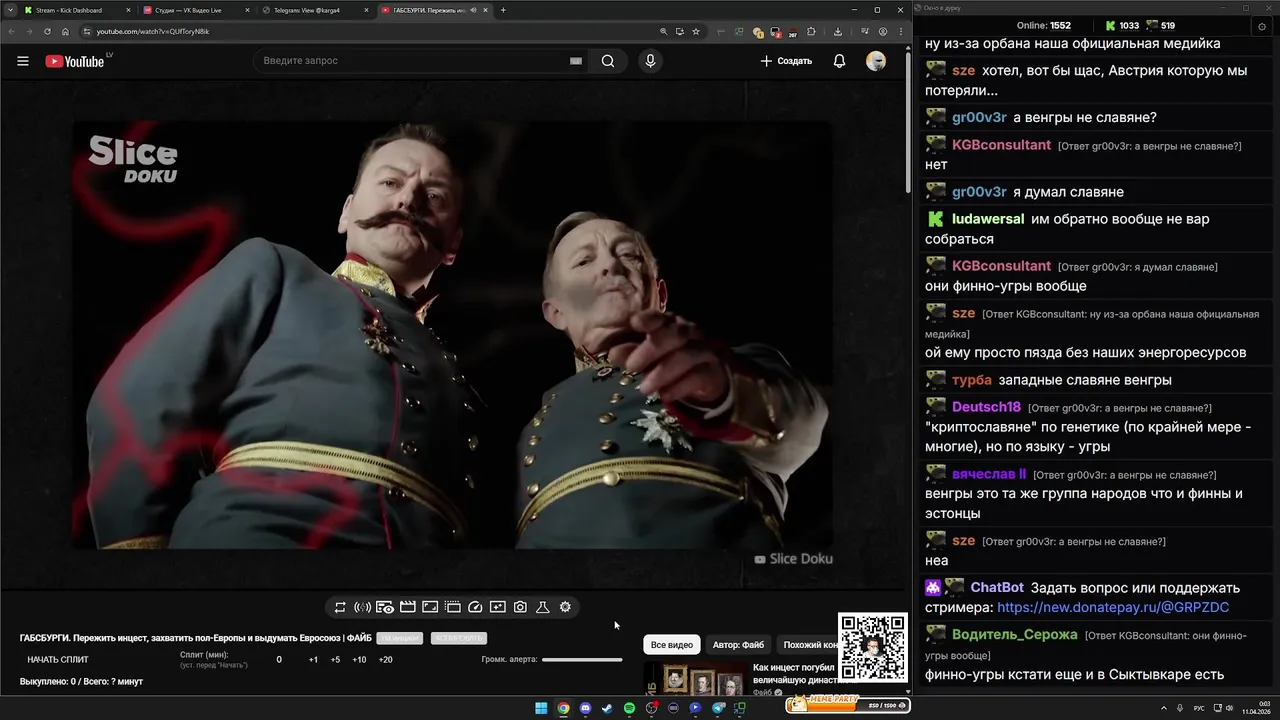Add +20 minutes to the split
This screenshot has height=720, width=1280.
(385, 660)
